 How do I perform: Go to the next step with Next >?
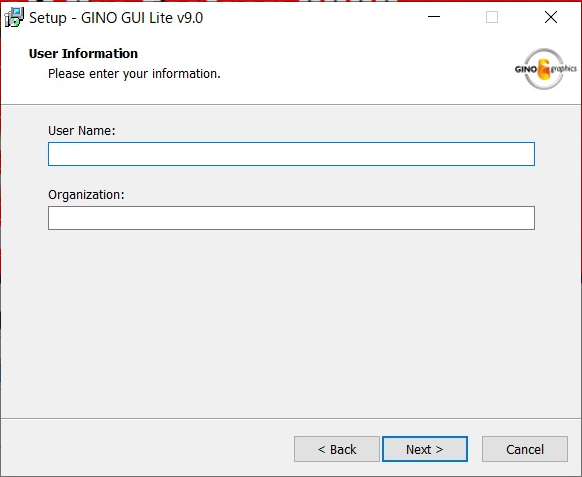point(425,449)
